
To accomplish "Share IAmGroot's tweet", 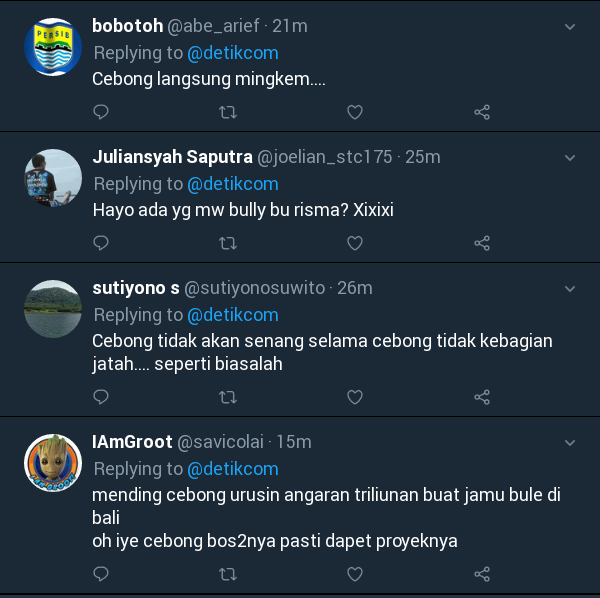I will tap(482, 574).
